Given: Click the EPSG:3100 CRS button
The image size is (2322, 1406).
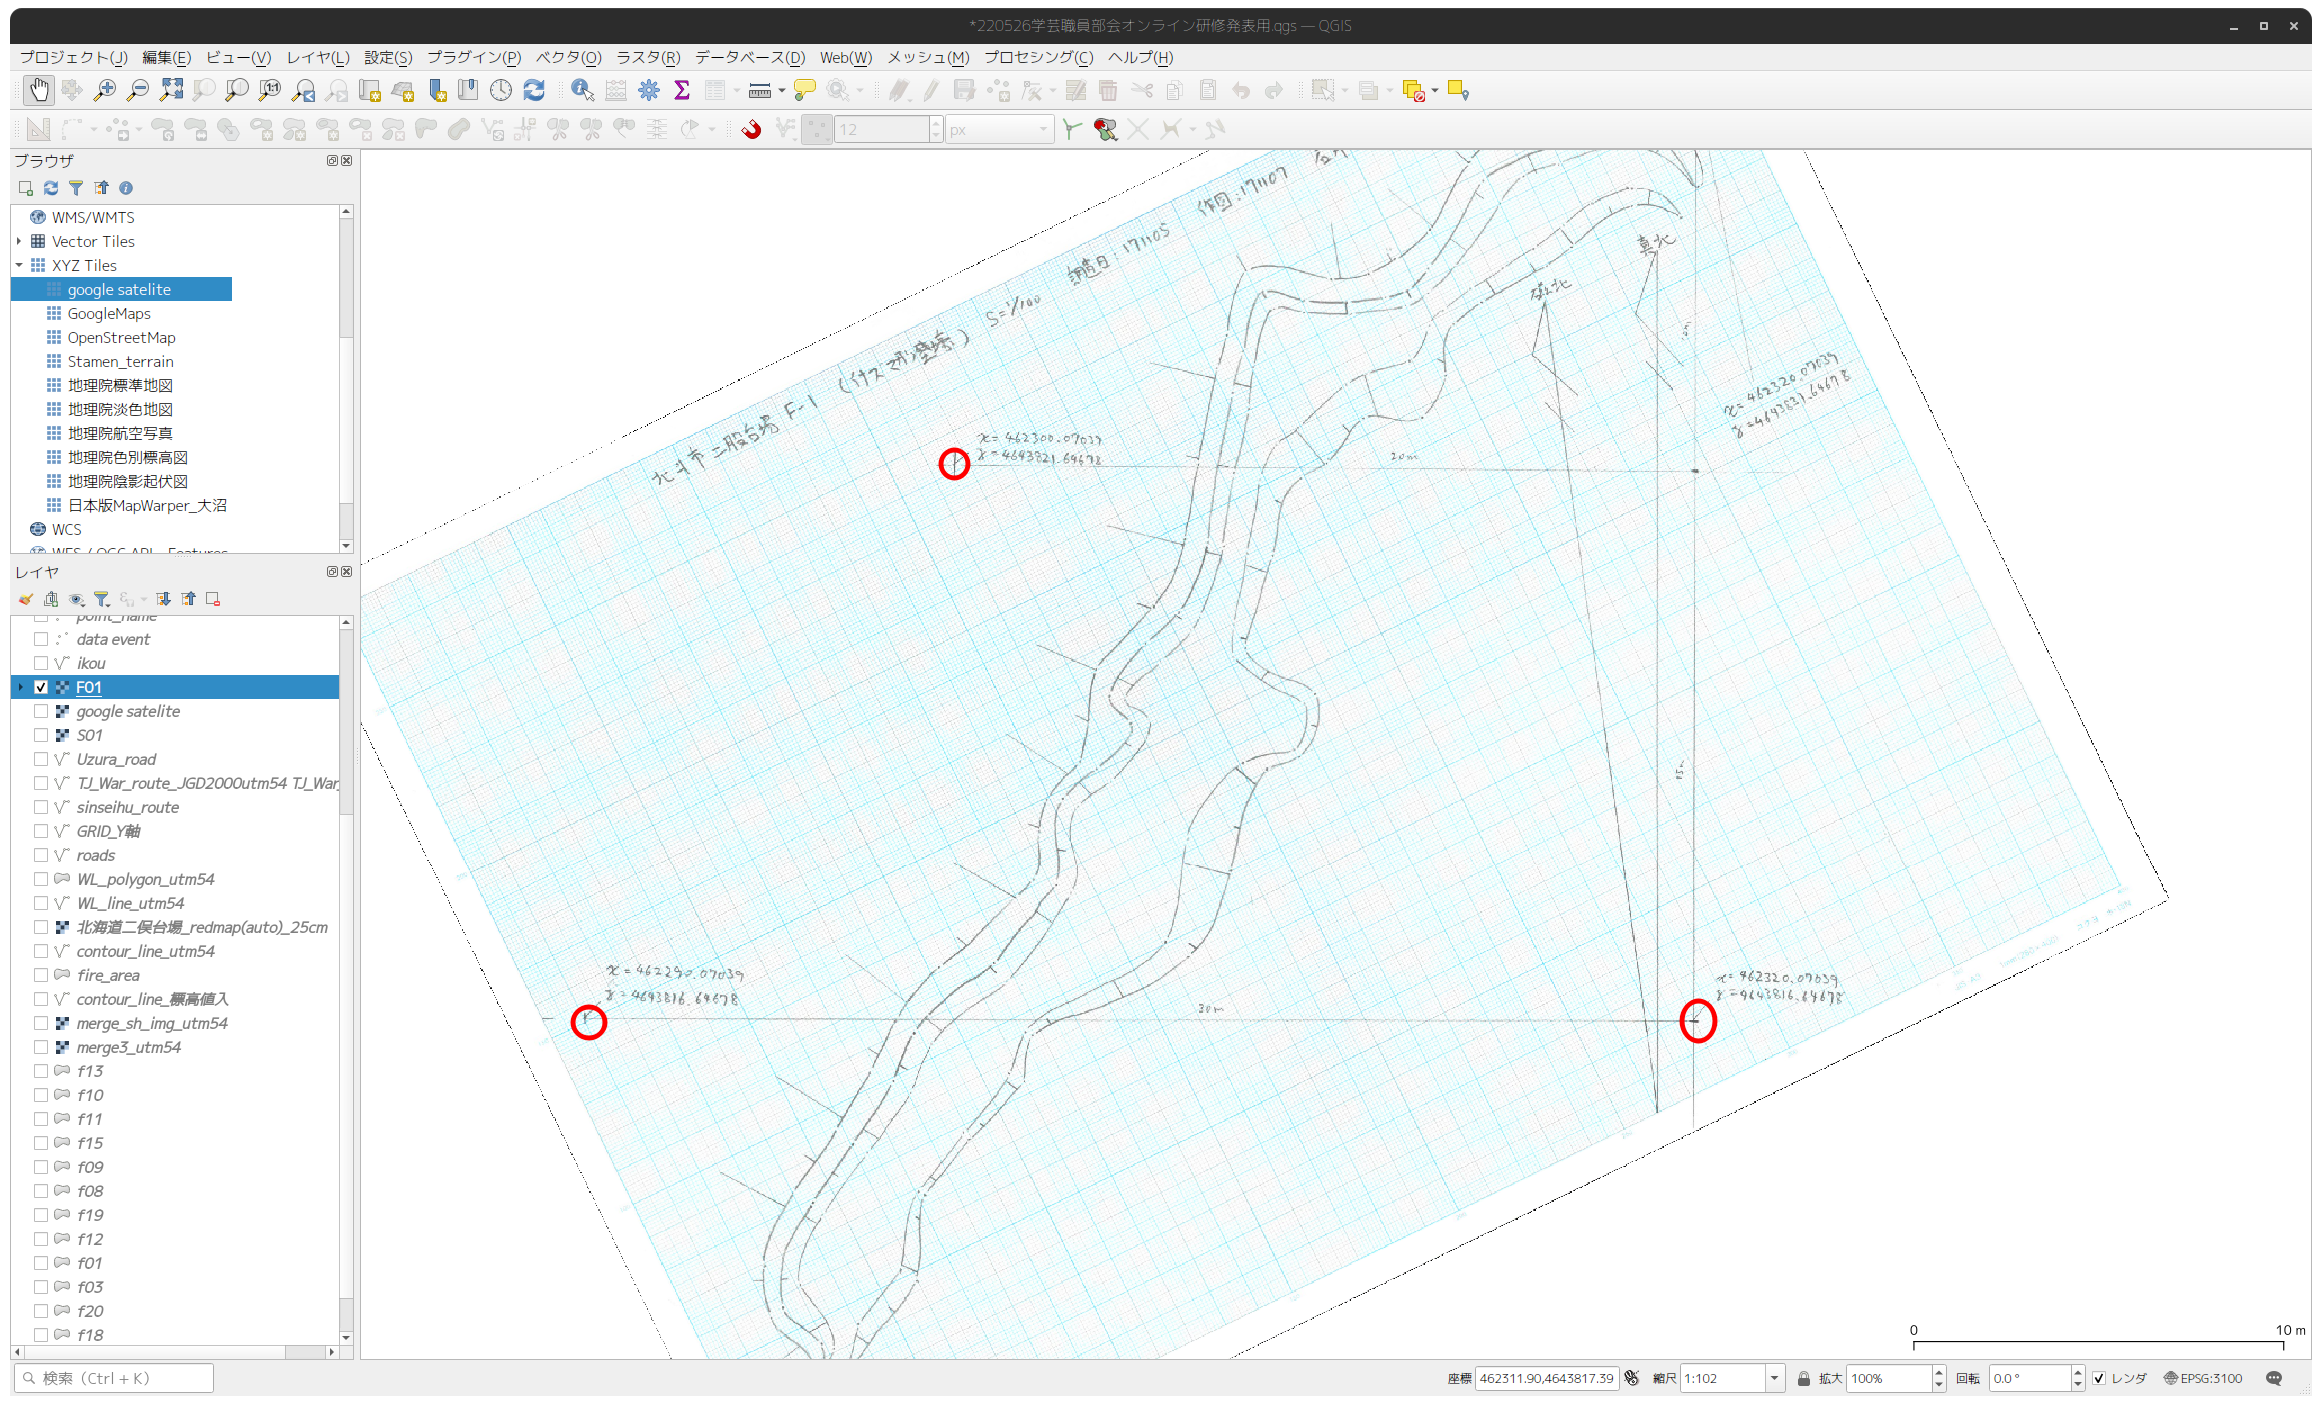Looking at the screenshot, I should coord(2202,1378).
